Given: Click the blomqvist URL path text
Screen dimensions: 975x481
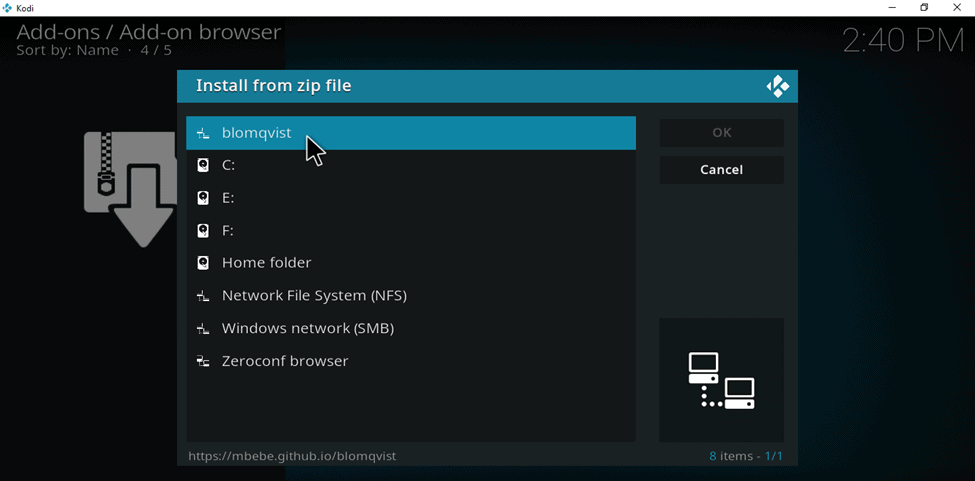Looking at the screenshot, I should [292, 456].
